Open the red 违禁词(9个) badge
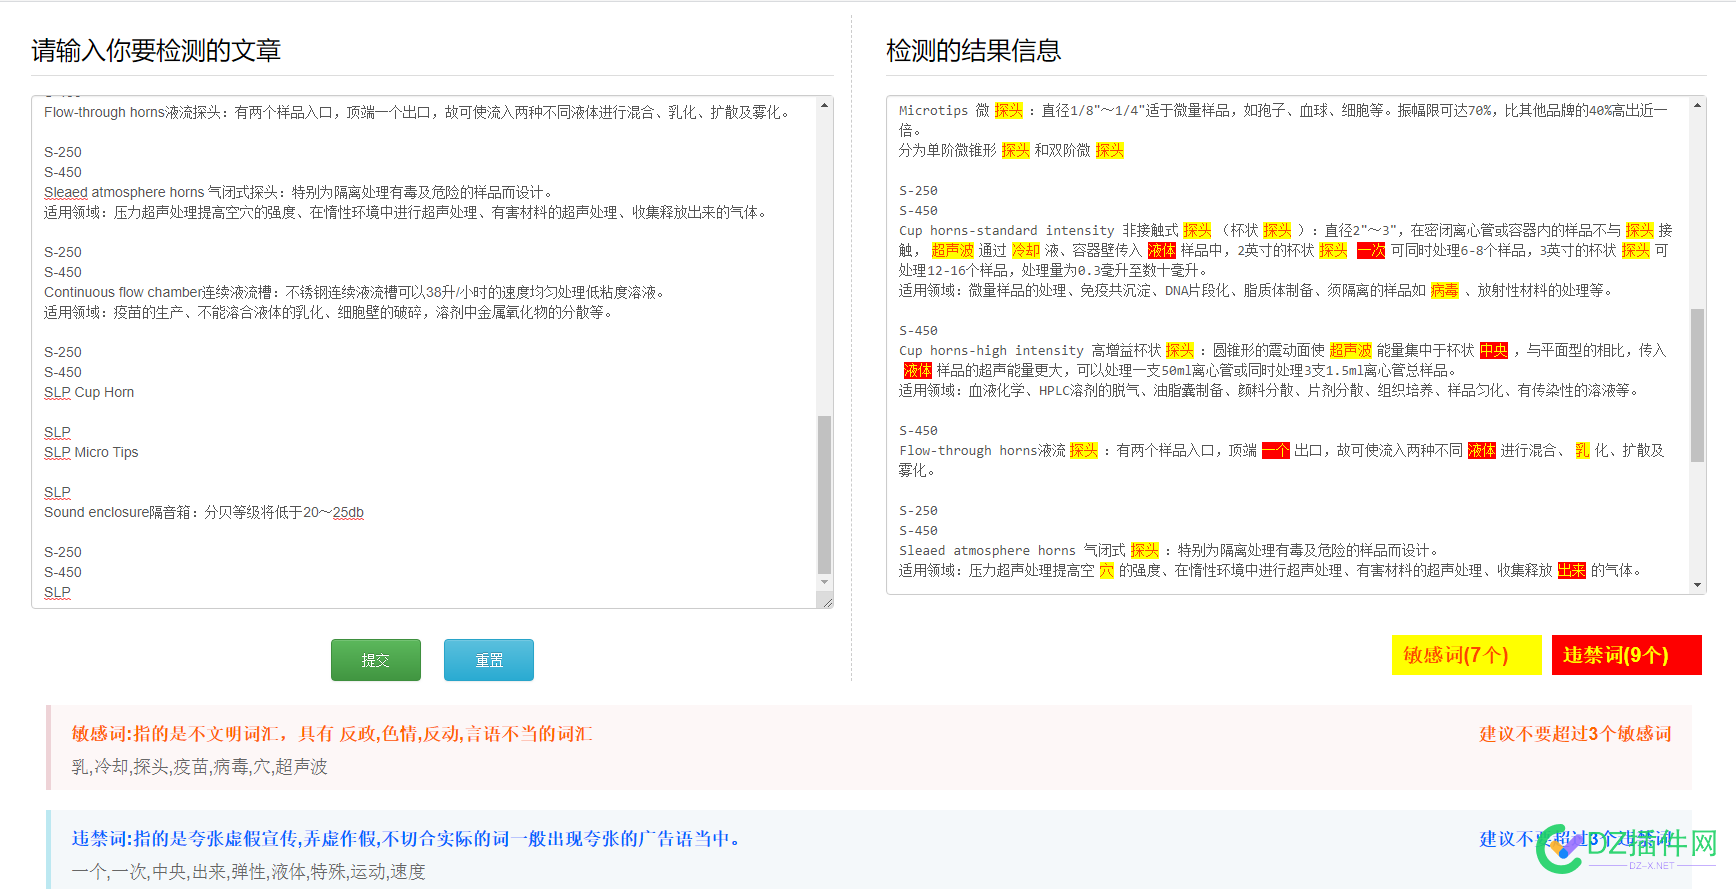Image resolution: width=1736 pixels, height=889 pixels. click(x=1626, y=655)
